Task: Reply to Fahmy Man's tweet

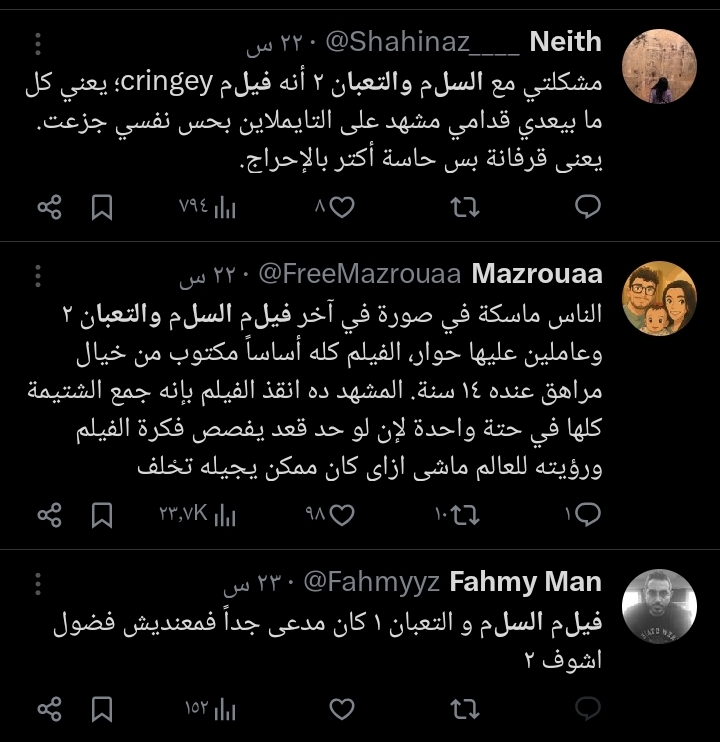Action: (589, 709)
